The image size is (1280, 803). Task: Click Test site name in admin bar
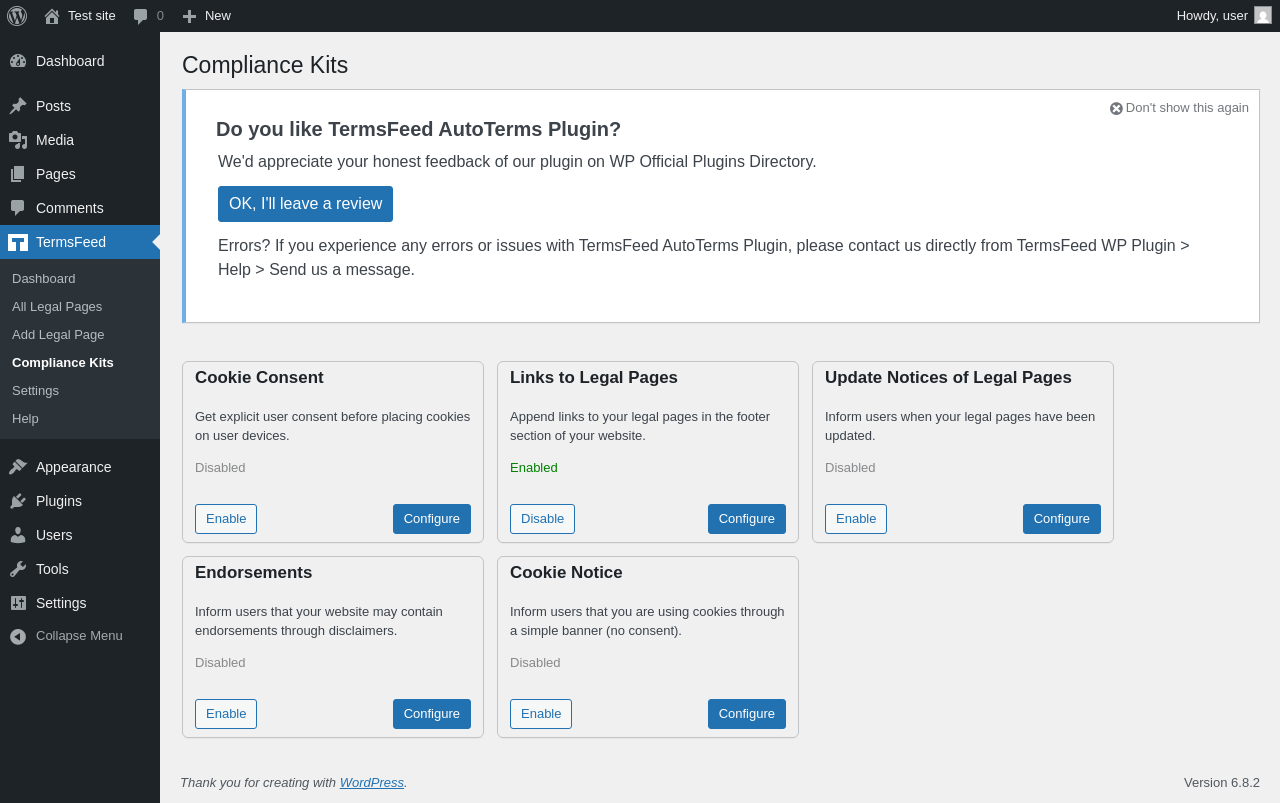pyautogui.click(x=92, y=15)
